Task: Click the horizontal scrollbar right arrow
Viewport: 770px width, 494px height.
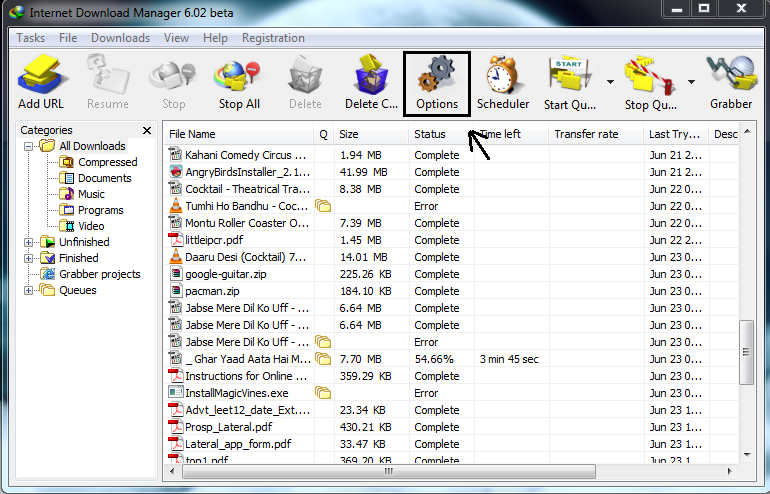Action: tap(730, 471)
